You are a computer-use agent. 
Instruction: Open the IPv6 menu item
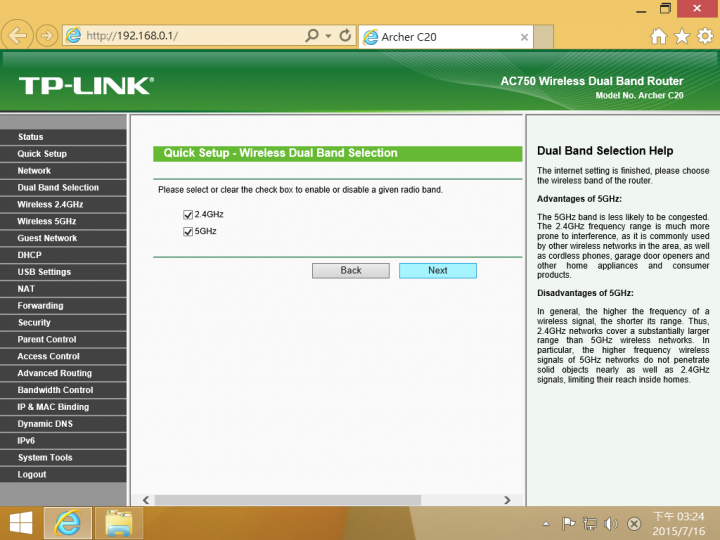(x=63, y=441)
